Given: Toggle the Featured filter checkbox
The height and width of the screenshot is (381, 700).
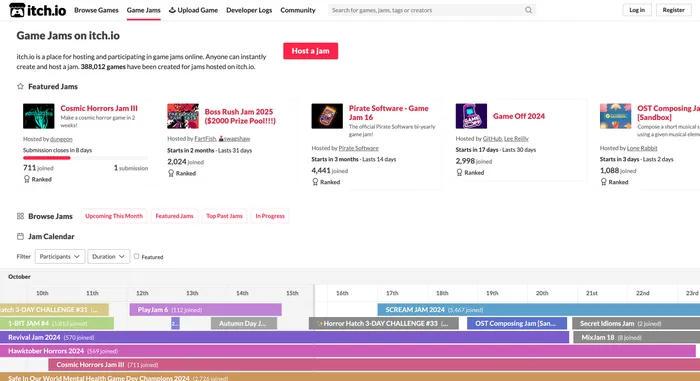Looking at the screenshot, I should pyautogui.click(x=137, y=256).
